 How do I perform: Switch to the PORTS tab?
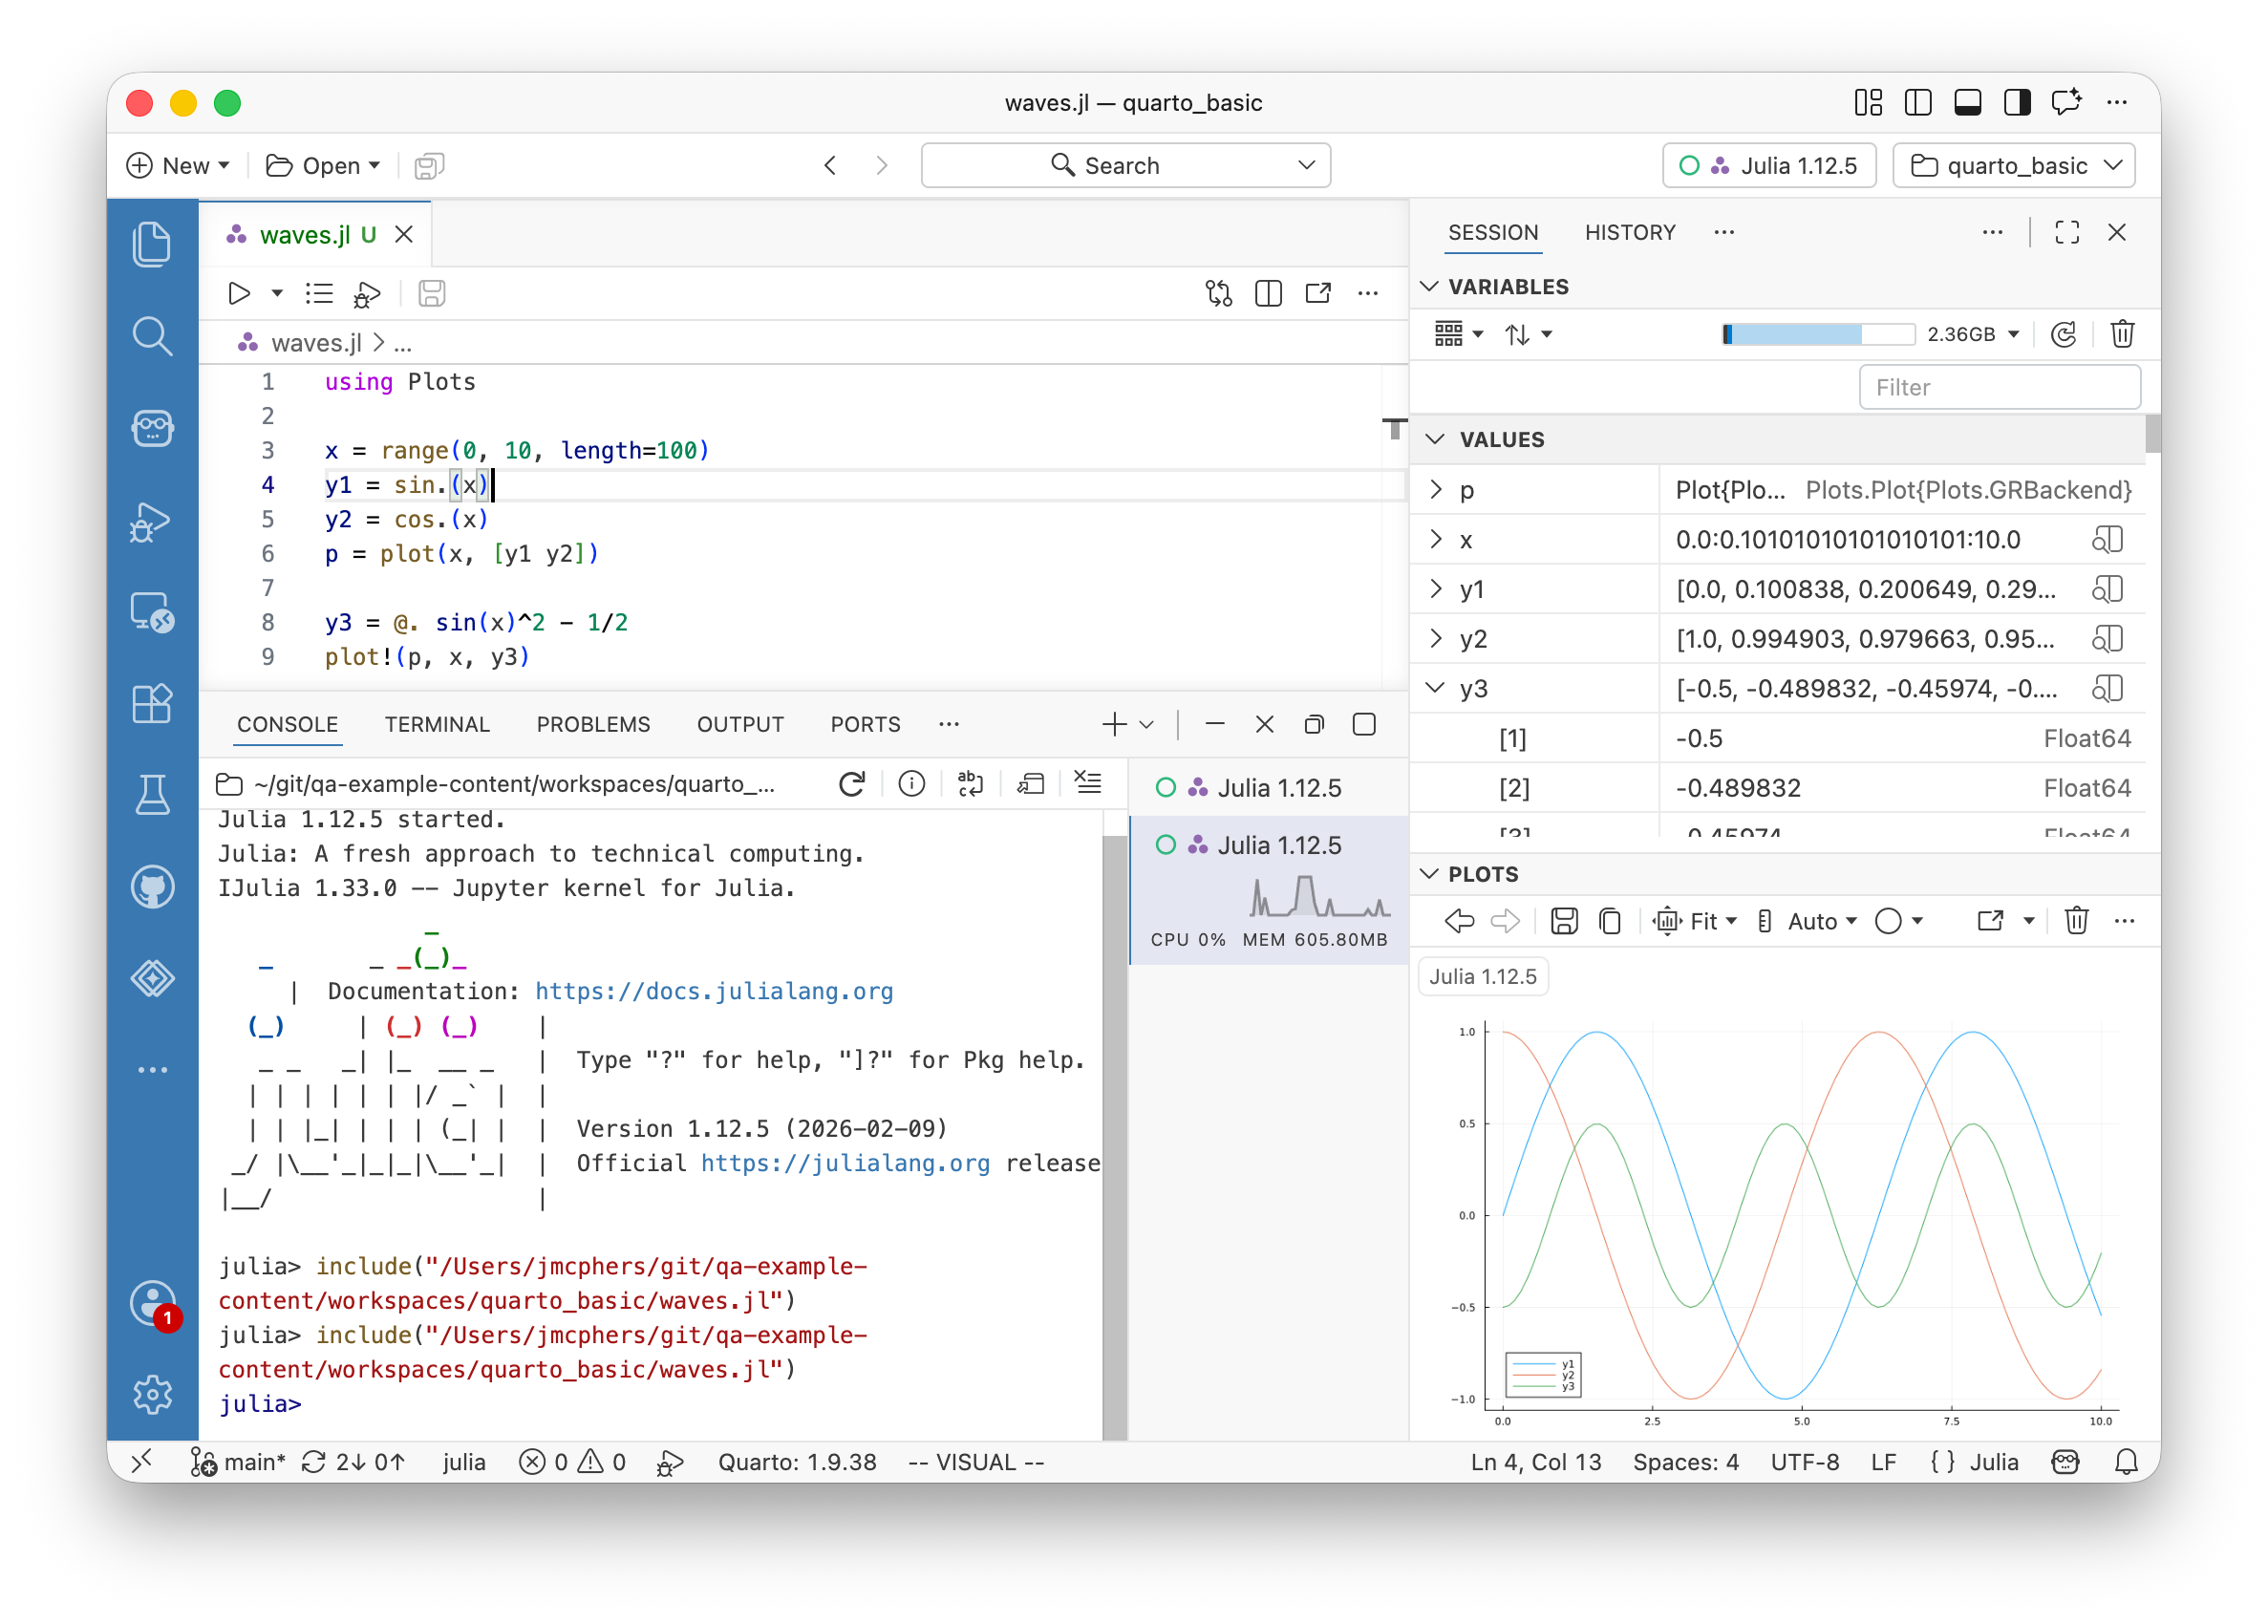(865, 725)
